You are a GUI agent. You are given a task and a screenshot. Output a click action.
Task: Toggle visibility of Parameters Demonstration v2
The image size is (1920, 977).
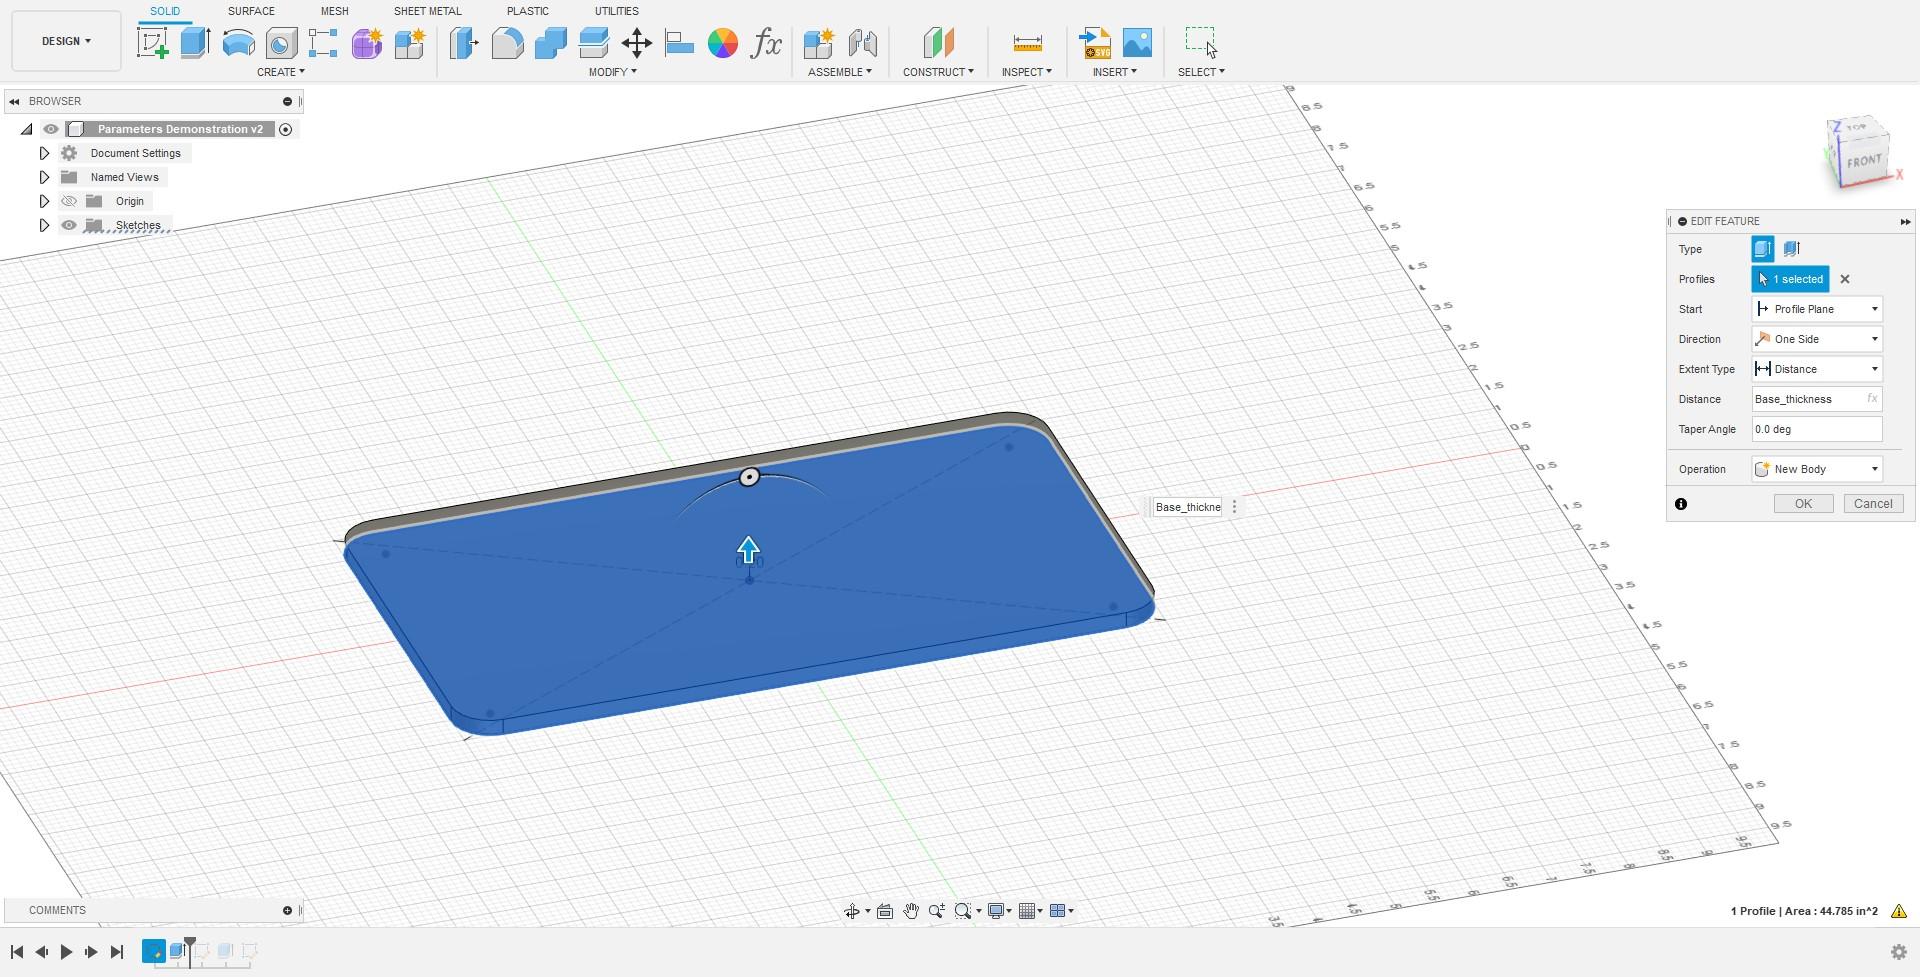[x=51, y=129]
